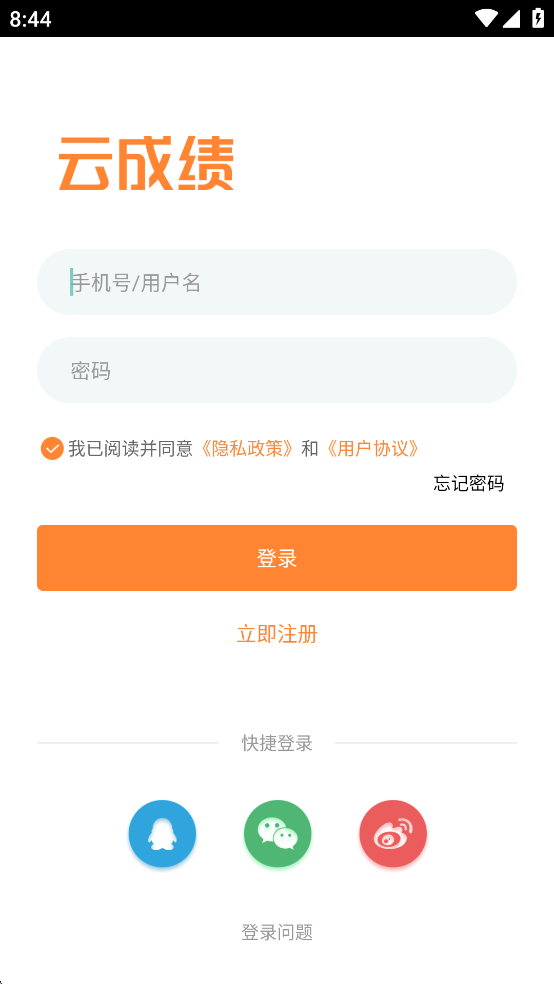Open 登录问题 help at bottom
This screenshot has width=554, height=984.
tap(277, 933)
